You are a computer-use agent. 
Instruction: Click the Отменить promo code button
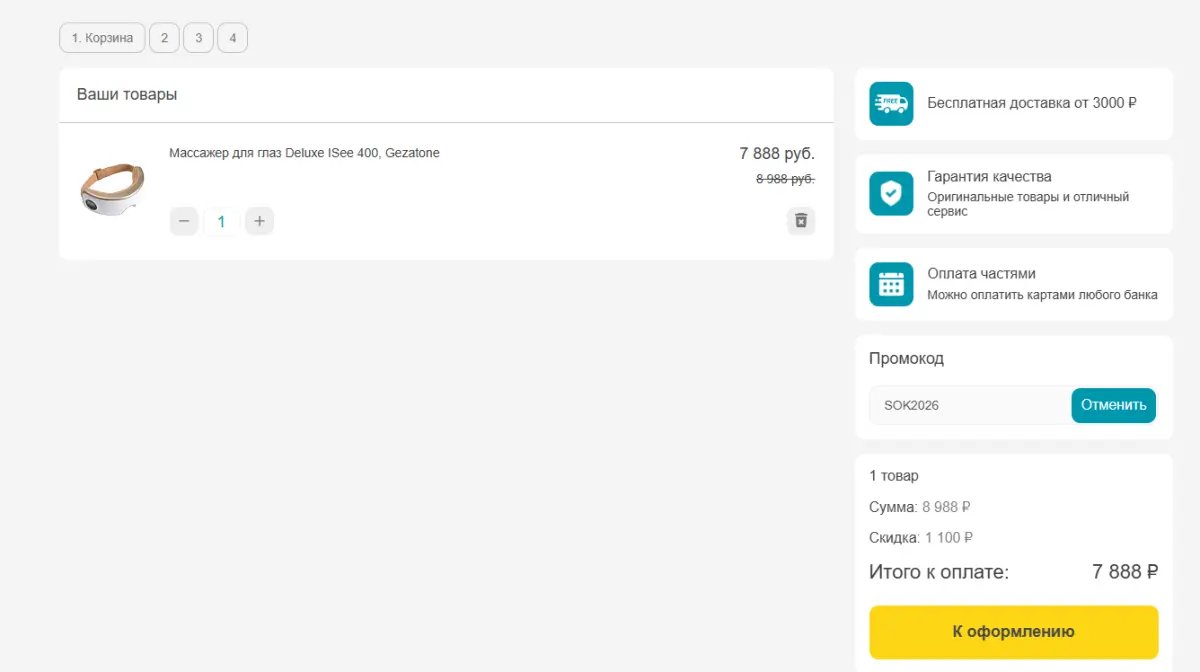click(x=1113, y=405)
